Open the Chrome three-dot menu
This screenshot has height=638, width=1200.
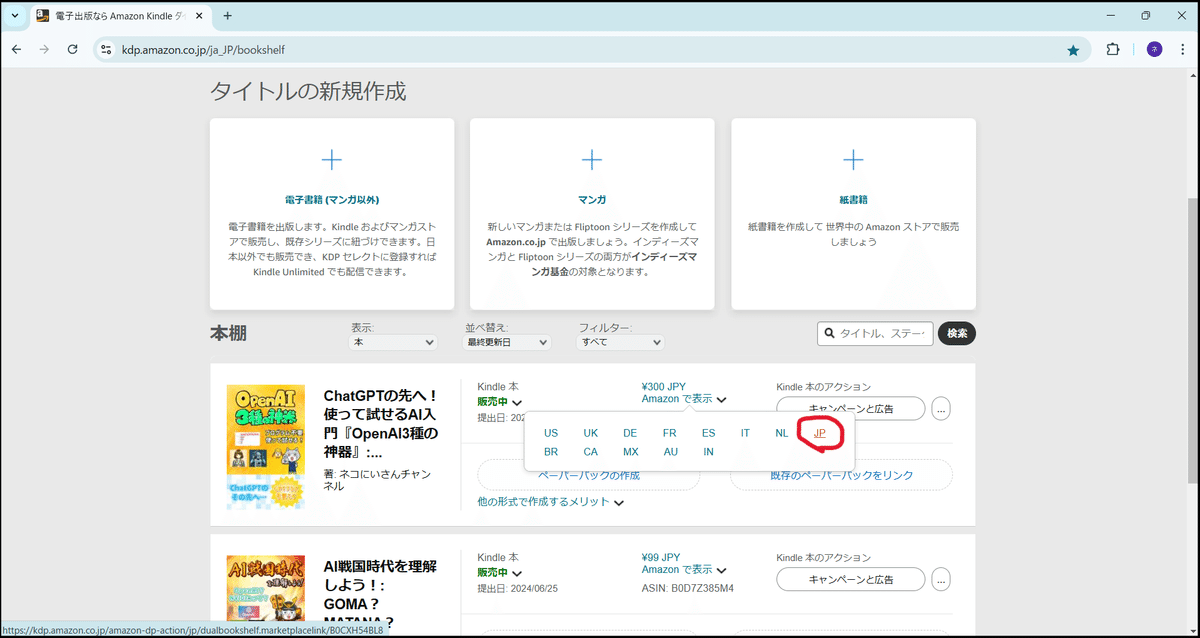[1183, 49]
